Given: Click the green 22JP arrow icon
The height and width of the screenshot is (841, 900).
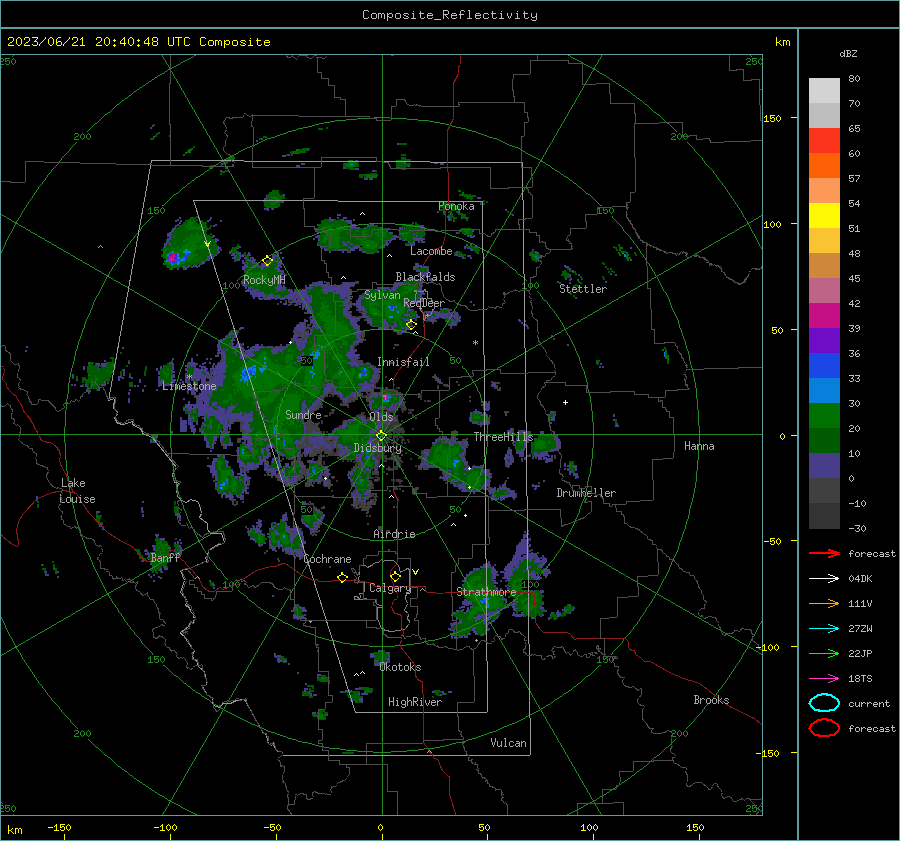Looking at the screenshot, I should 824,653.
